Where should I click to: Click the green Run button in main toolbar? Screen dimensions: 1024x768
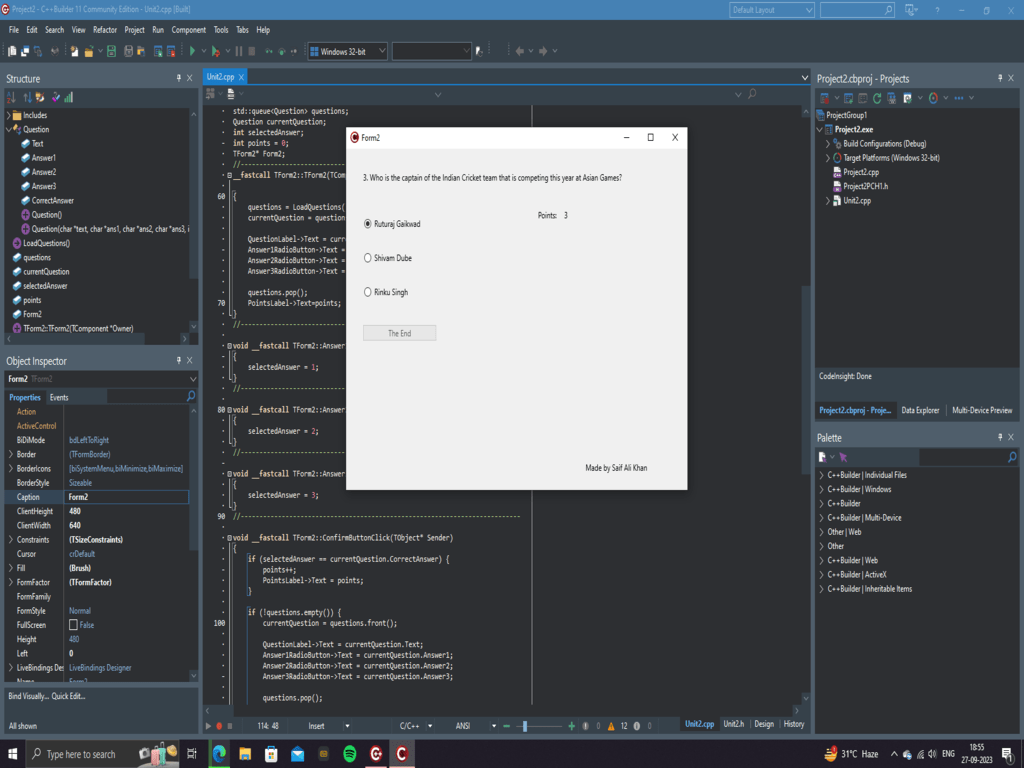click(193, 51)
